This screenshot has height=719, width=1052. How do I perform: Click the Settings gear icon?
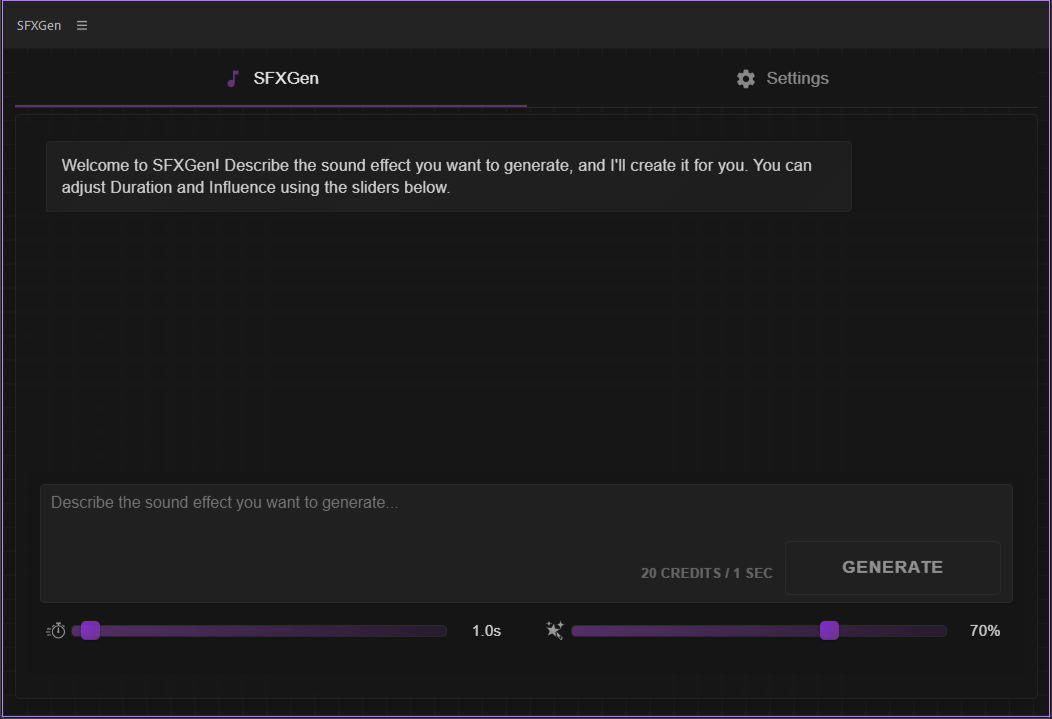(746, 79)
